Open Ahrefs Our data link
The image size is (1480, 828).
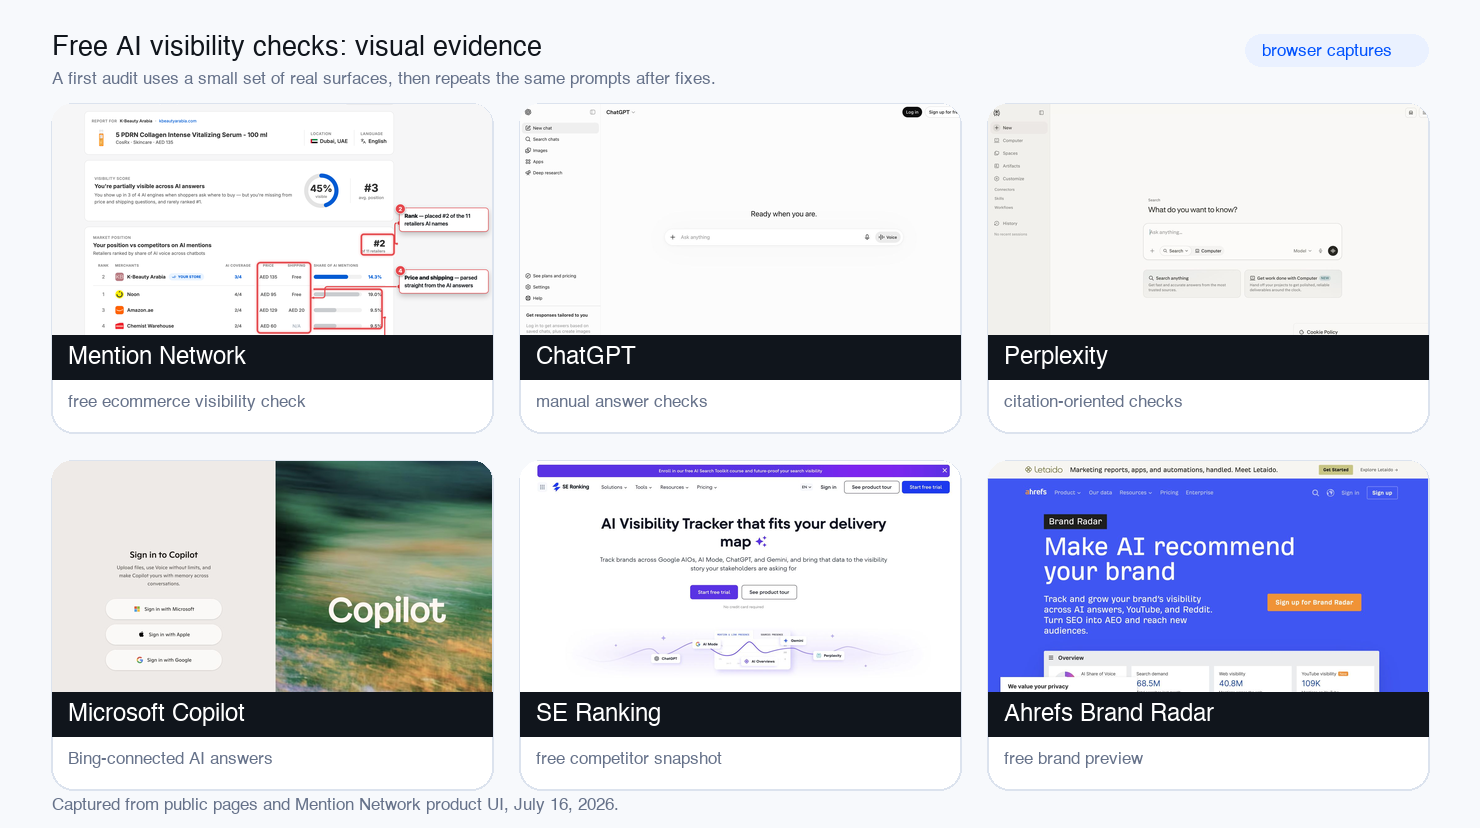click(x=1100, y=492)
